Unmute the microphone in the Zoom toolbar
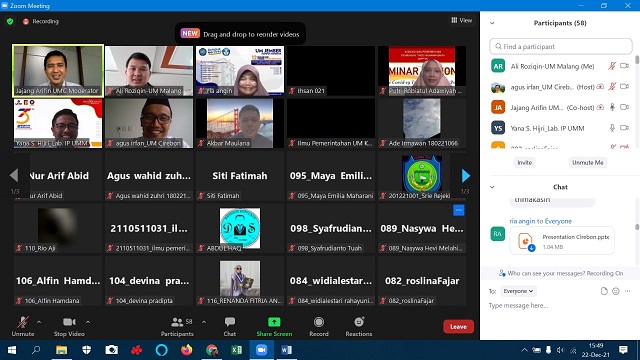This screenshot has width=640, height=360. [x=23, y=326]
